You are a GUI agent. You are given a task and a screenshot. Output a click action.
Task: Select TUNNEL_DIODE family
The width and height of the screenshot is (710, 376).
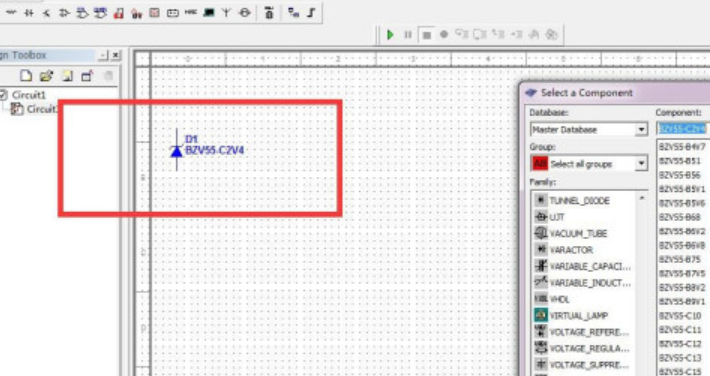[x=579, y=201]
